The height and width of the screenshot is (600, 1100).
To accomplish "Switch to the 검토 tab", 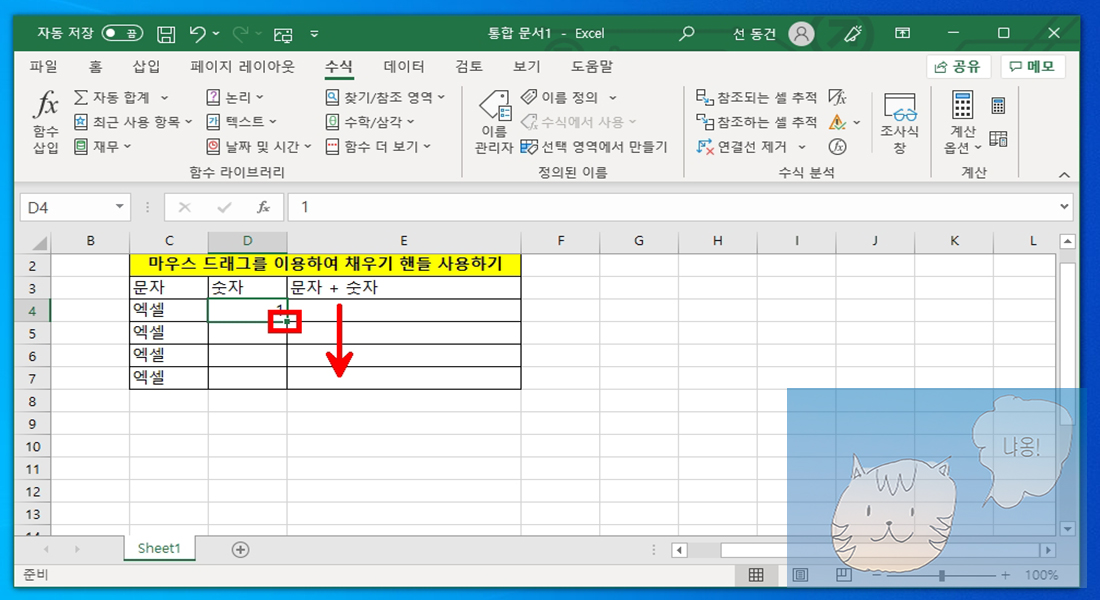I will pyautogui.click(x=469, y=67).
